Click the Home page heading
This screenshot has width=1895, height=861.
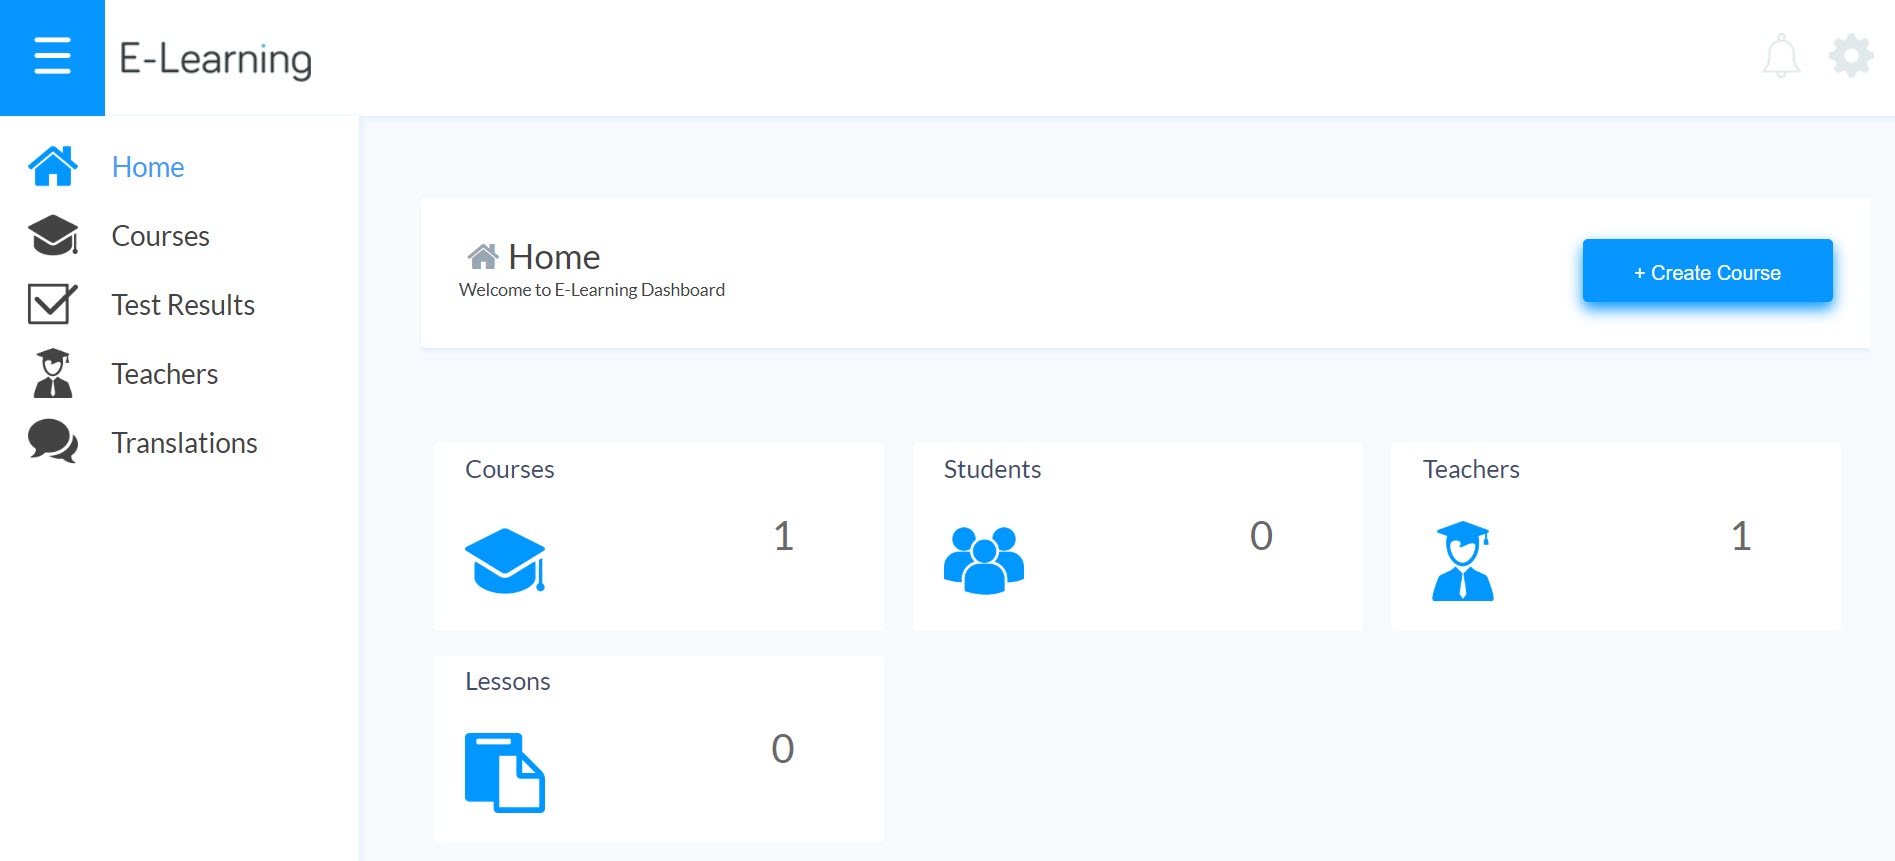[554, 257]
